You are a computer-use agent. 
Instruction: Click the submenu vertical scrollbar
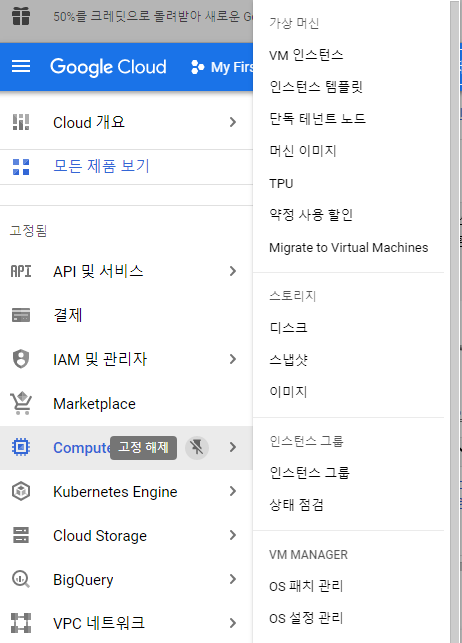click(454, 322)
